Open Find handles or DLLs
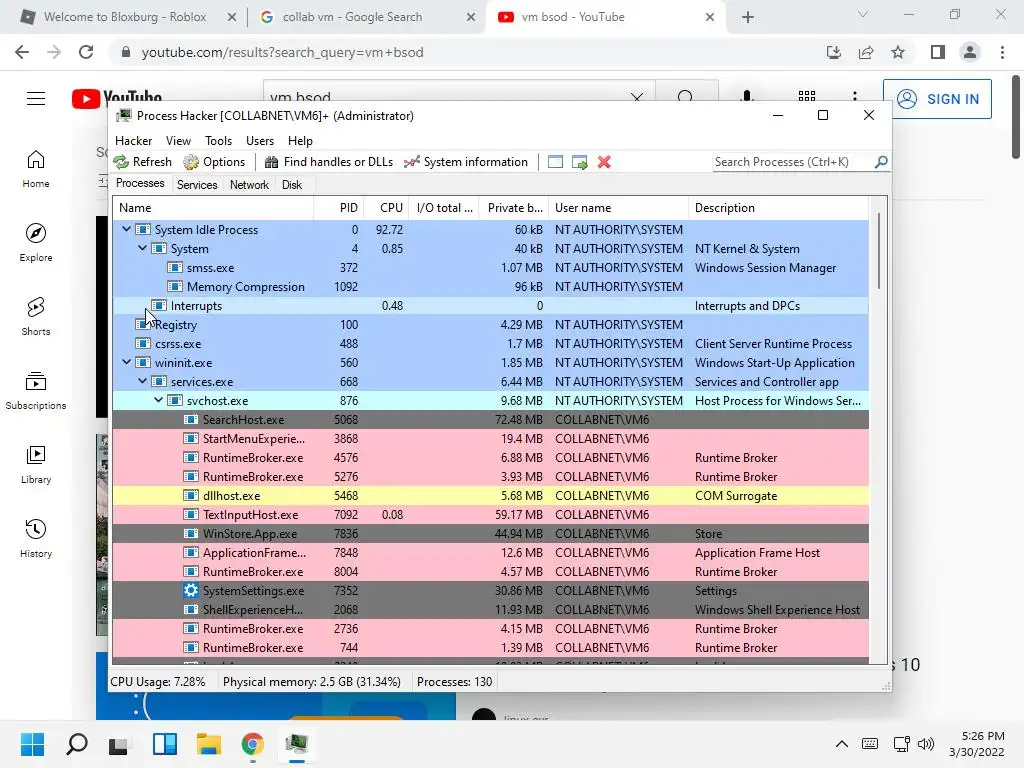Viewport: 1024px width, 768px height. coord(328,162)
